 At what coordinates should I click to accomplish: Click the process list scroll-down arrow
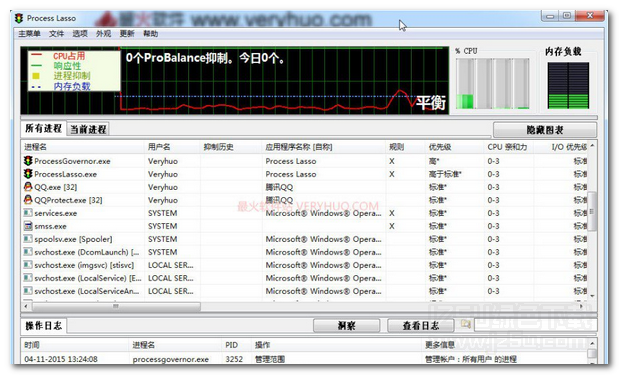point(592,296)
